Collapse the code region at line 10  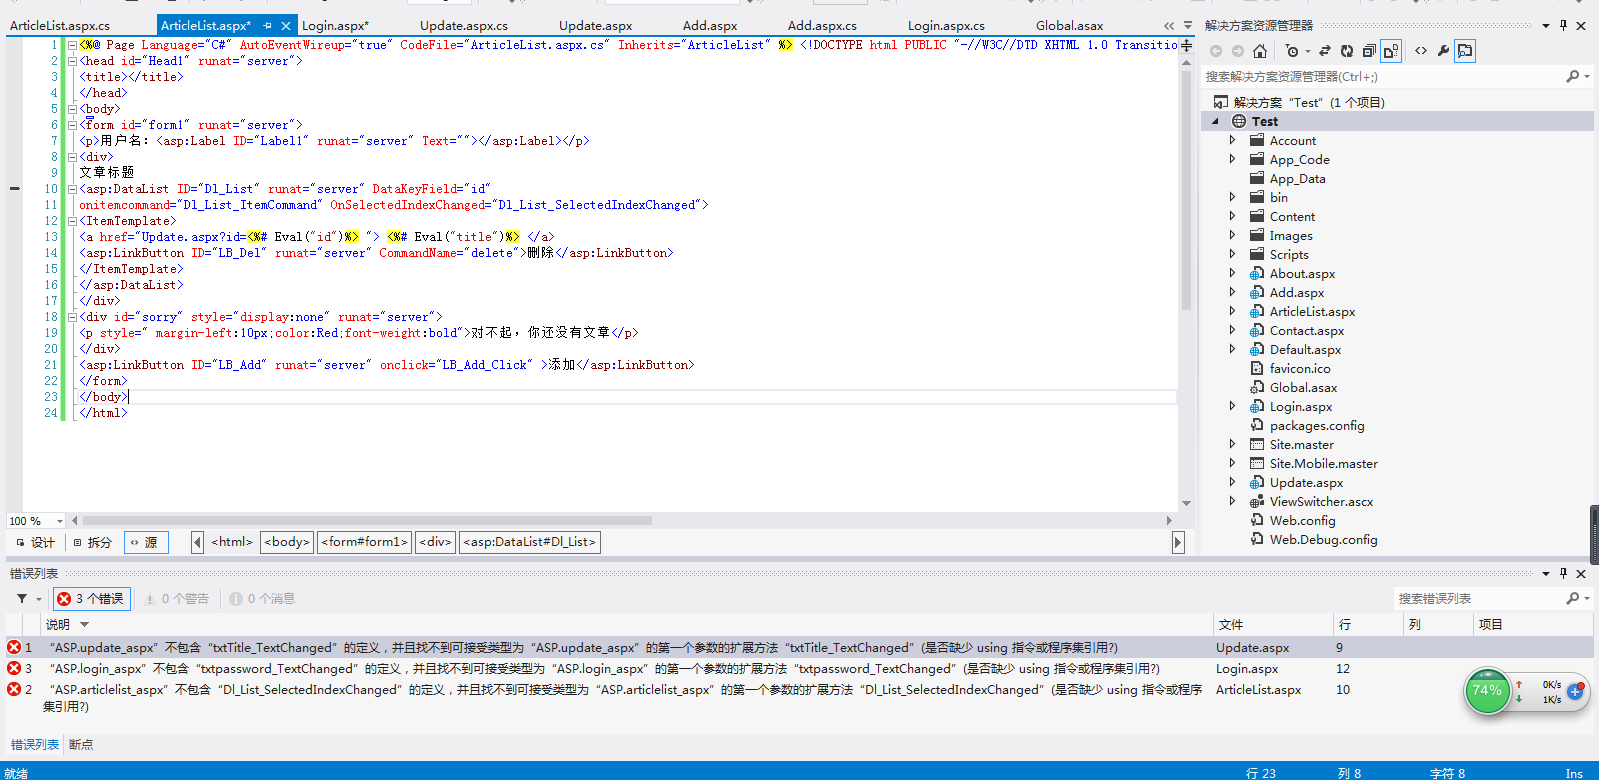coord(72,189)
